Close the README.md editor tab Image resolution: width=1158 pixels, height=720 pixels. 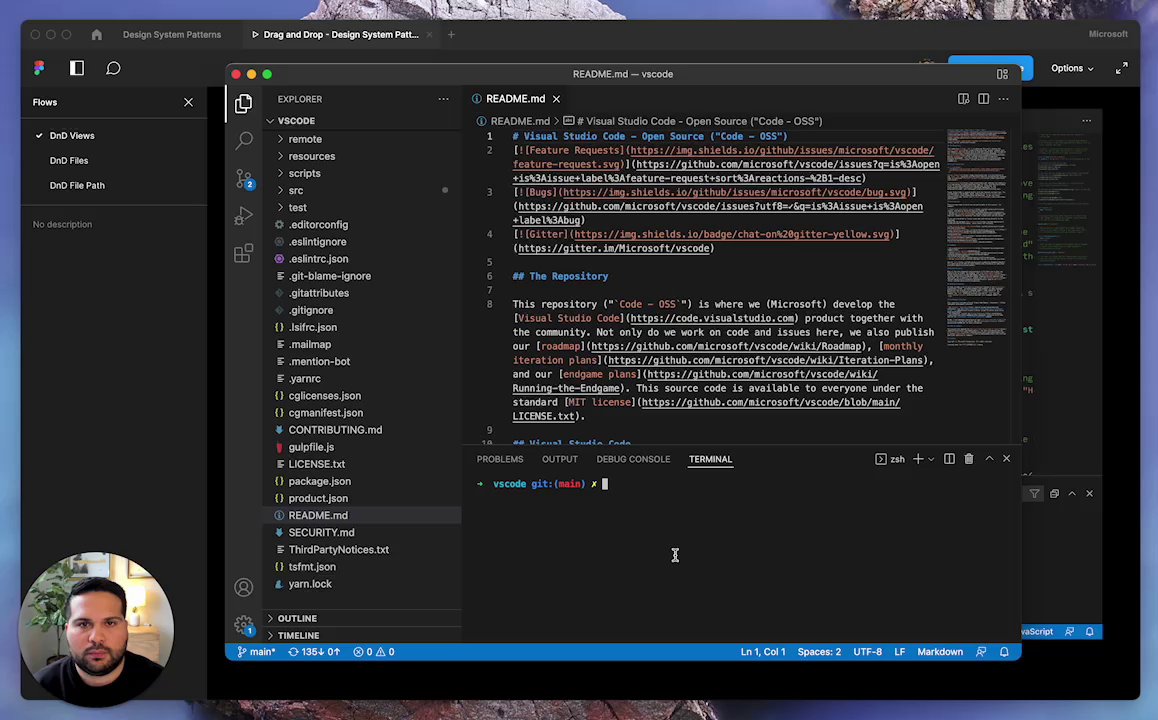click(x=556, y=99)
